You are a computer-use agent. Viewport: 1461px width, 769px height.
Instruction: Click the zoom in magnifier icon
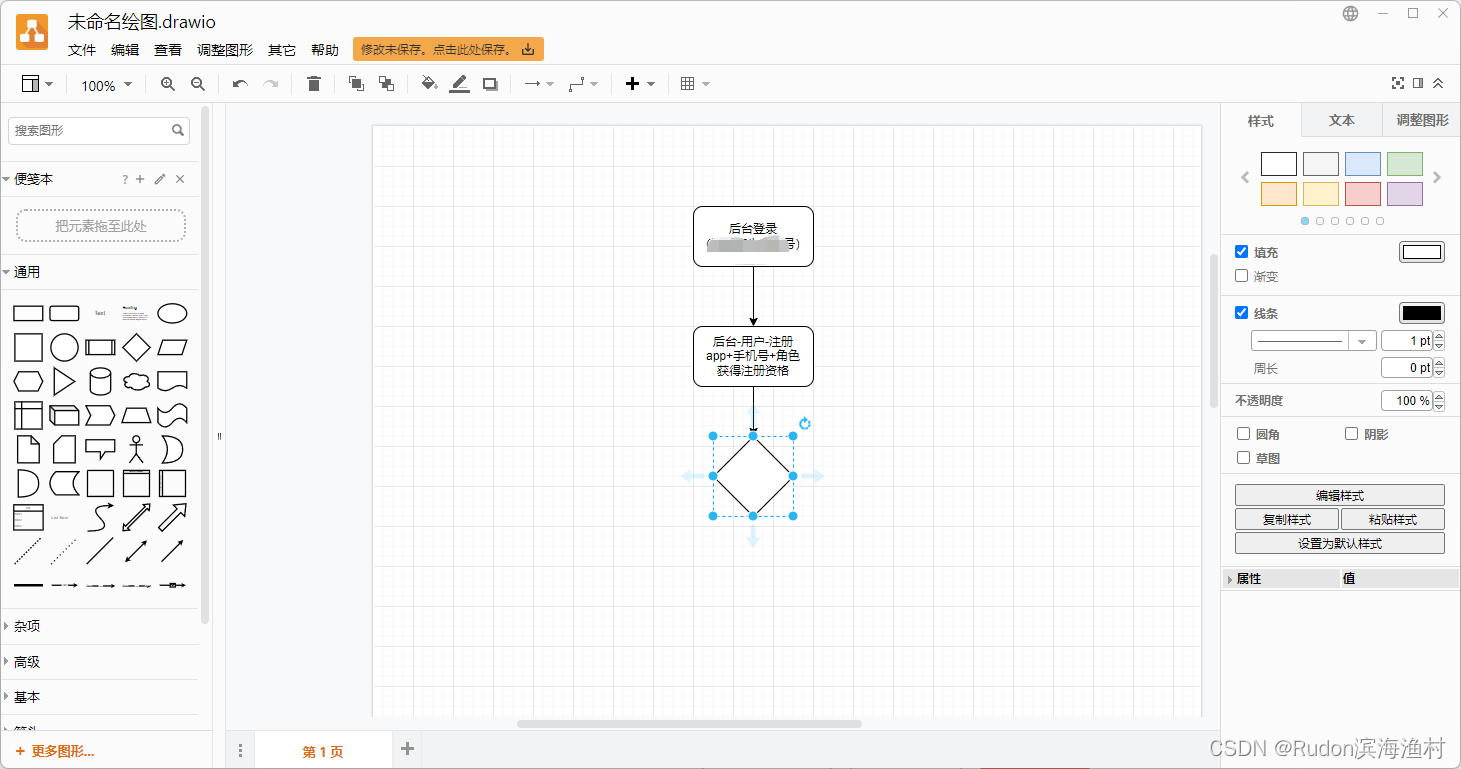(168, 85)
